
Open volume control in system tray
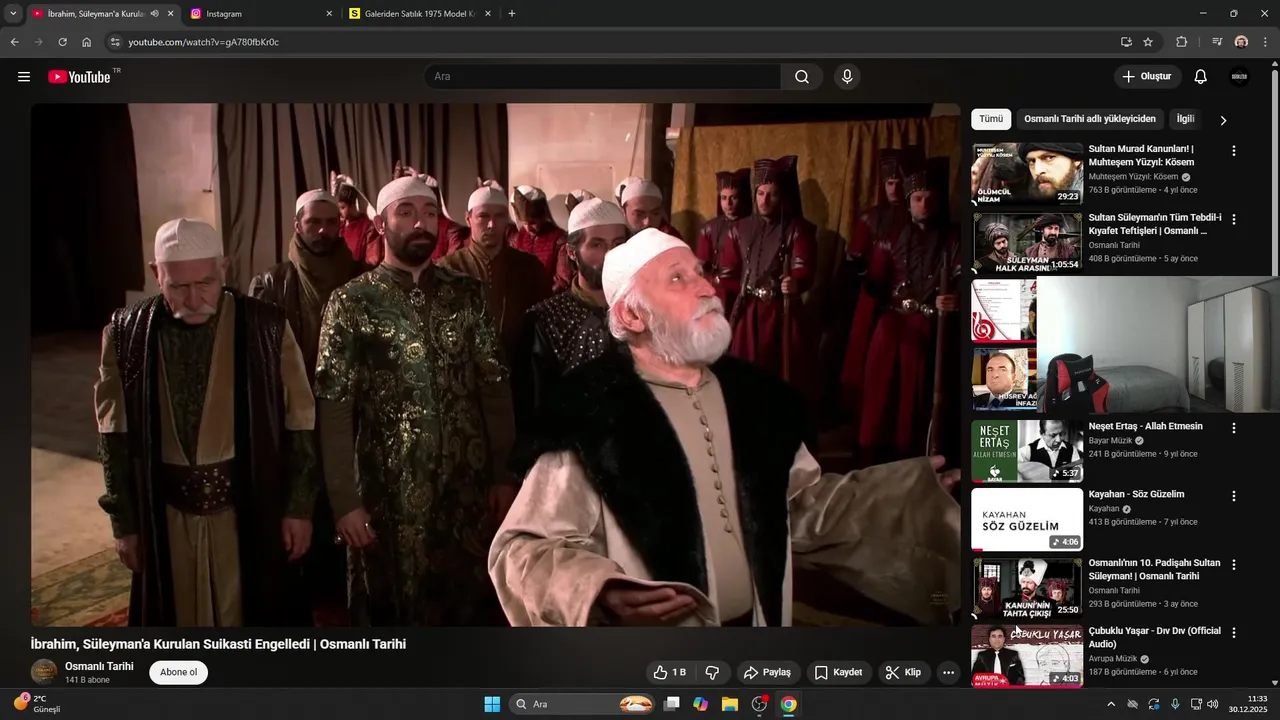(1212, 704)
